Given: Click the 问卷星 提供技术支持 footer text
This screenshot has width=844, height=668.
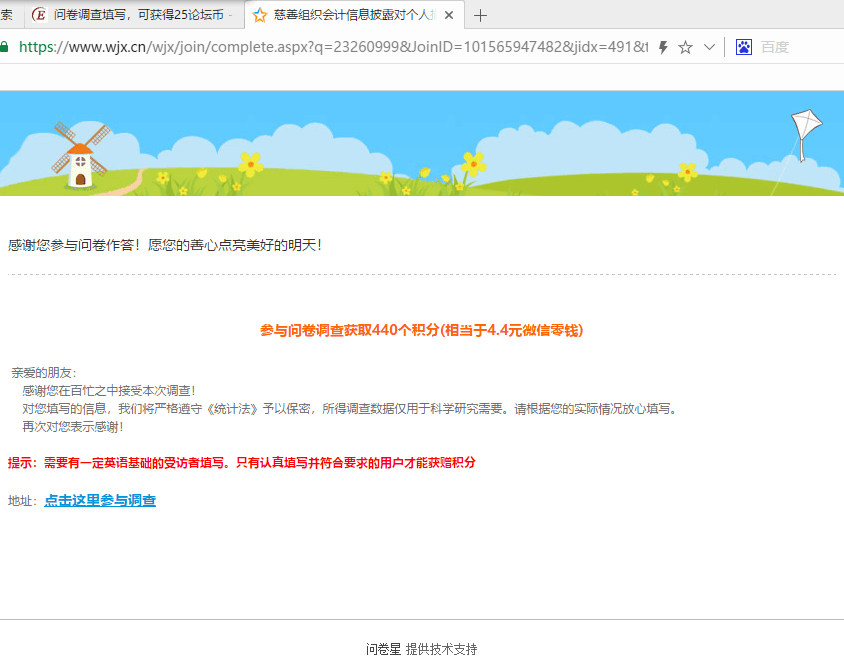Looking at the screenshot, I should click(421, 649).
